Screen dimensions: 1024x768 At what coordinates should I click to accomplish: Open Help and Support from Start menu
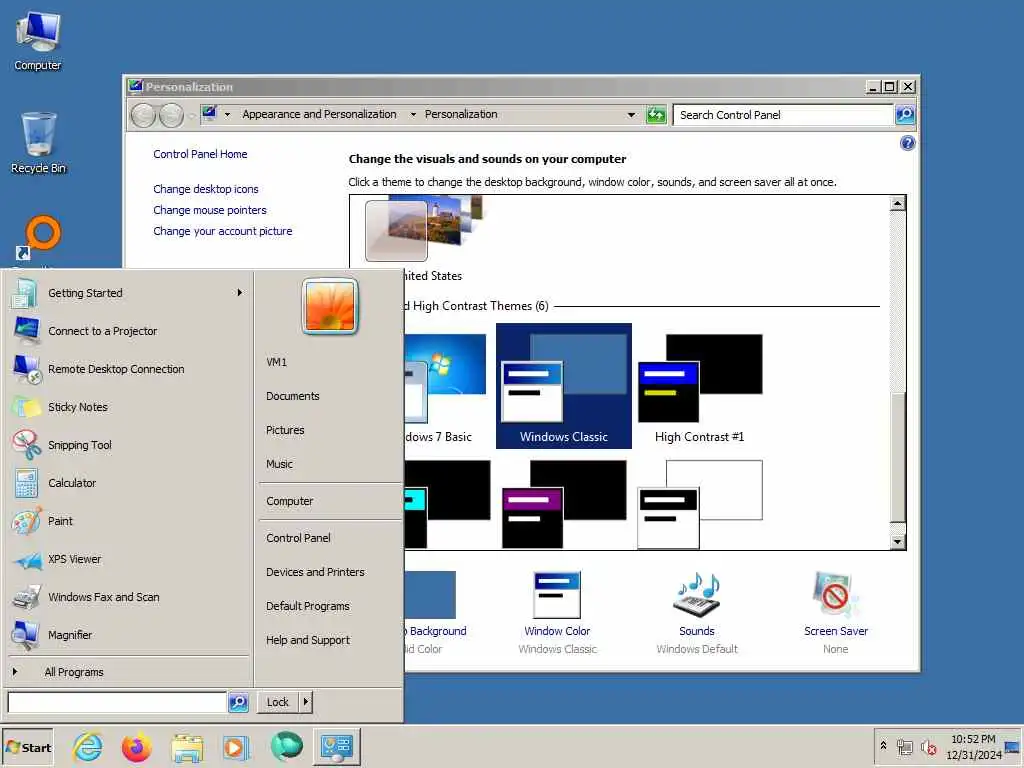[x=308, y=640]
